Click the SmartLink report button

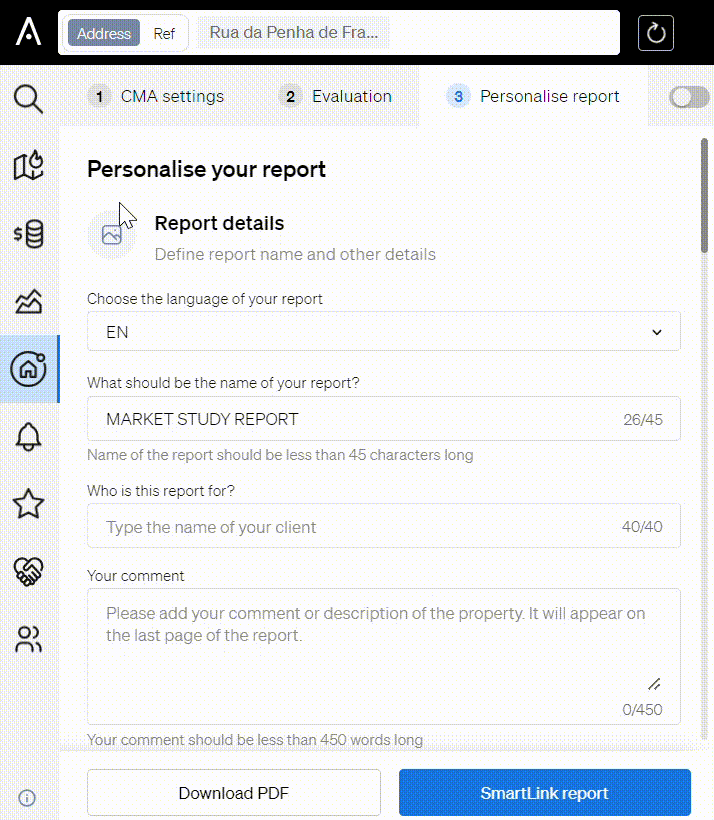(545, 793)
